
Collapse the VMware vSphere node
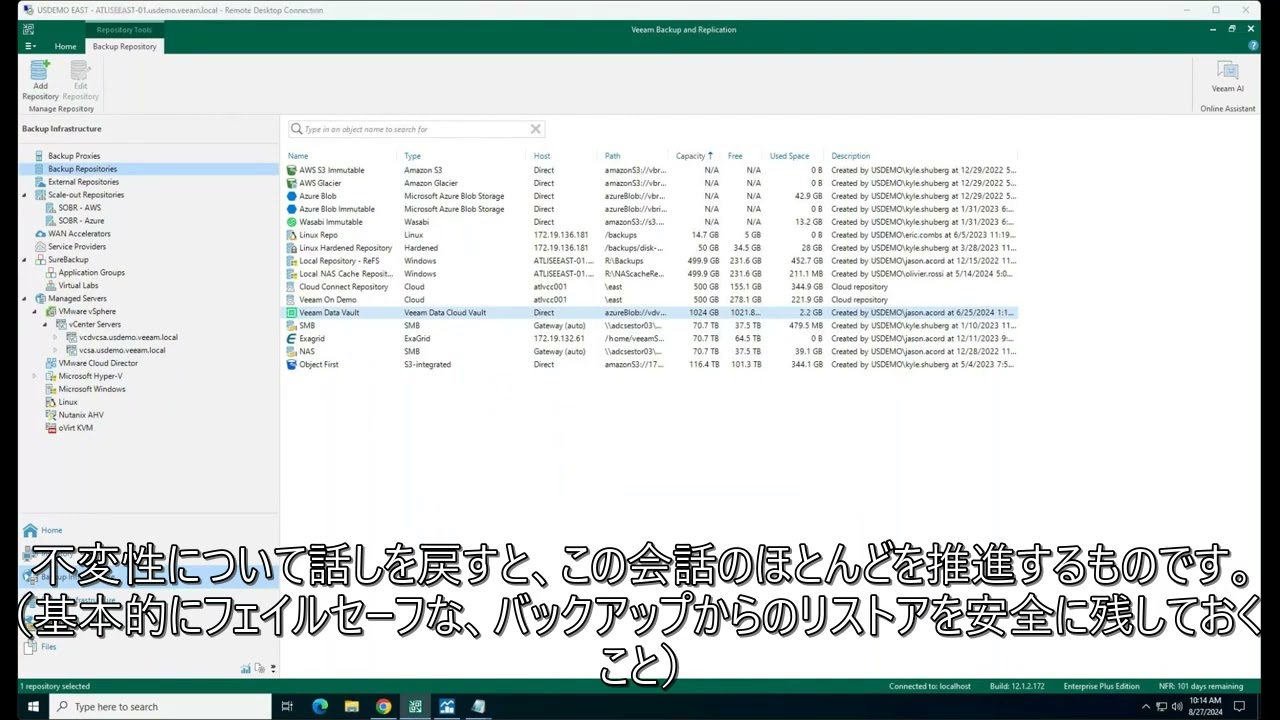[34, 312]
